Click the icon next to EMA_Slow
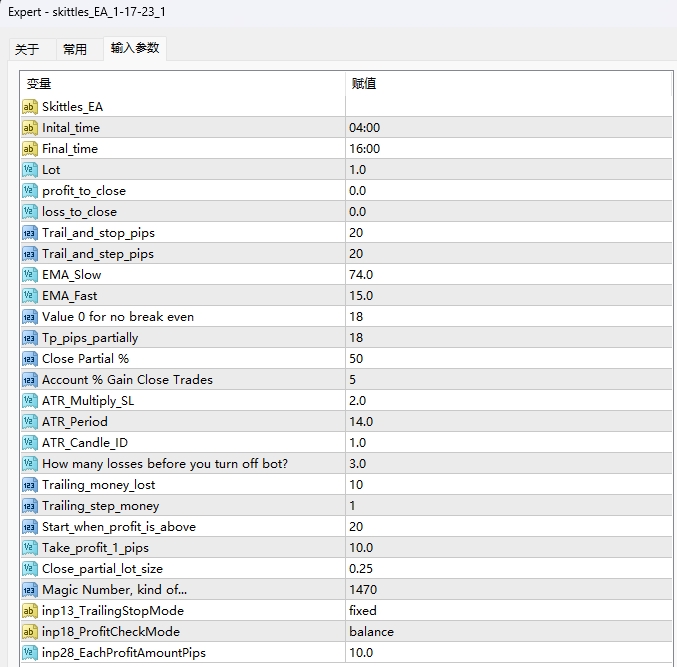 [29, 275]
